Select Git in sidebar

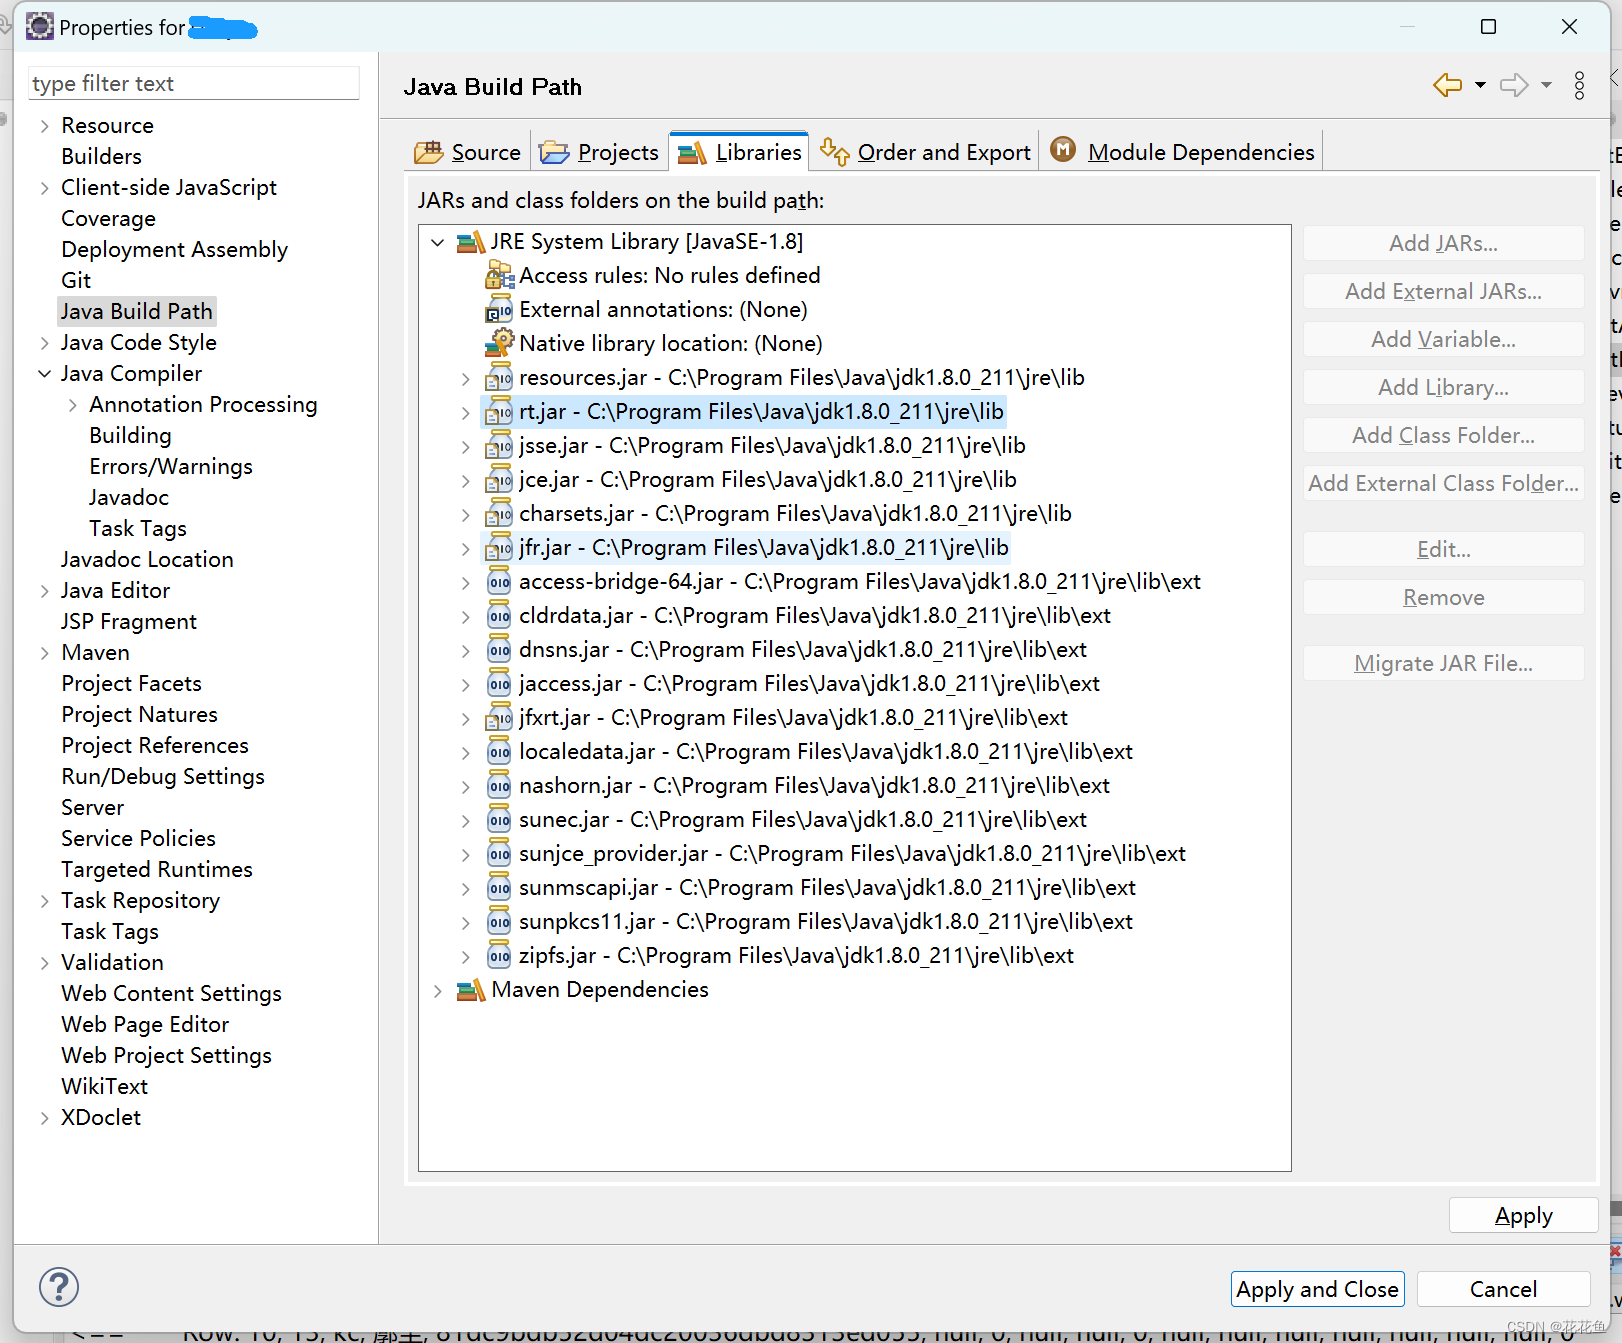[x=75, y=281]
